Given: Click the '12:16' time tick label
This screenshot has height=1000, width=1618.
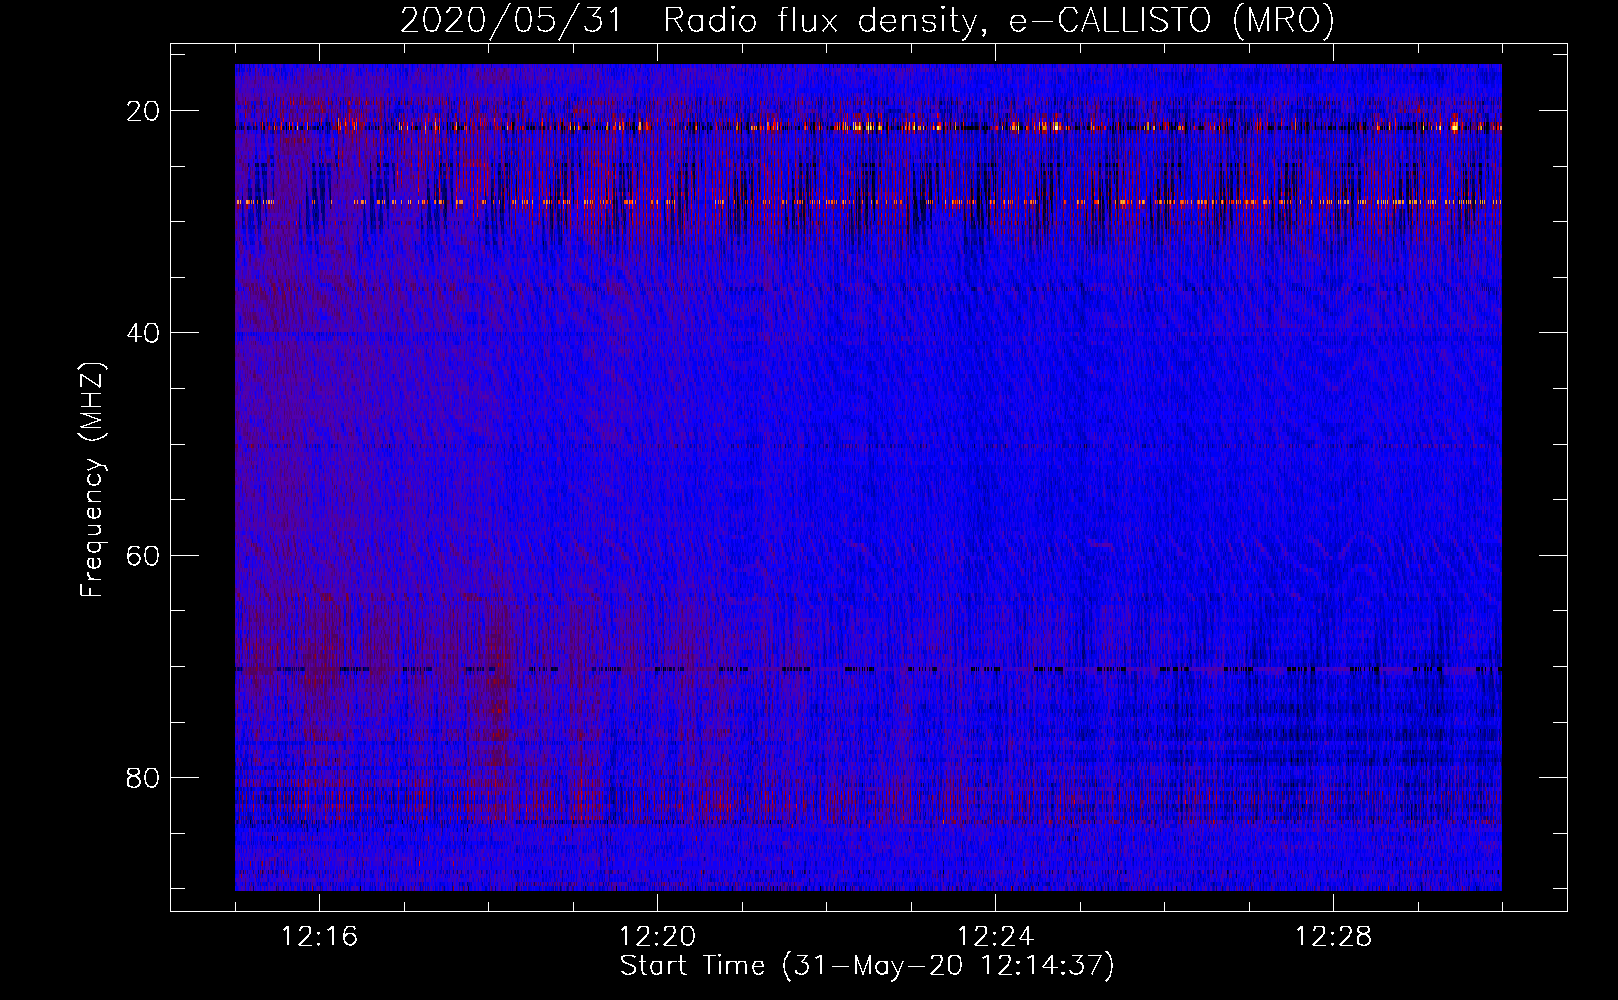Looking at the screenshot, I should (320, 937).
